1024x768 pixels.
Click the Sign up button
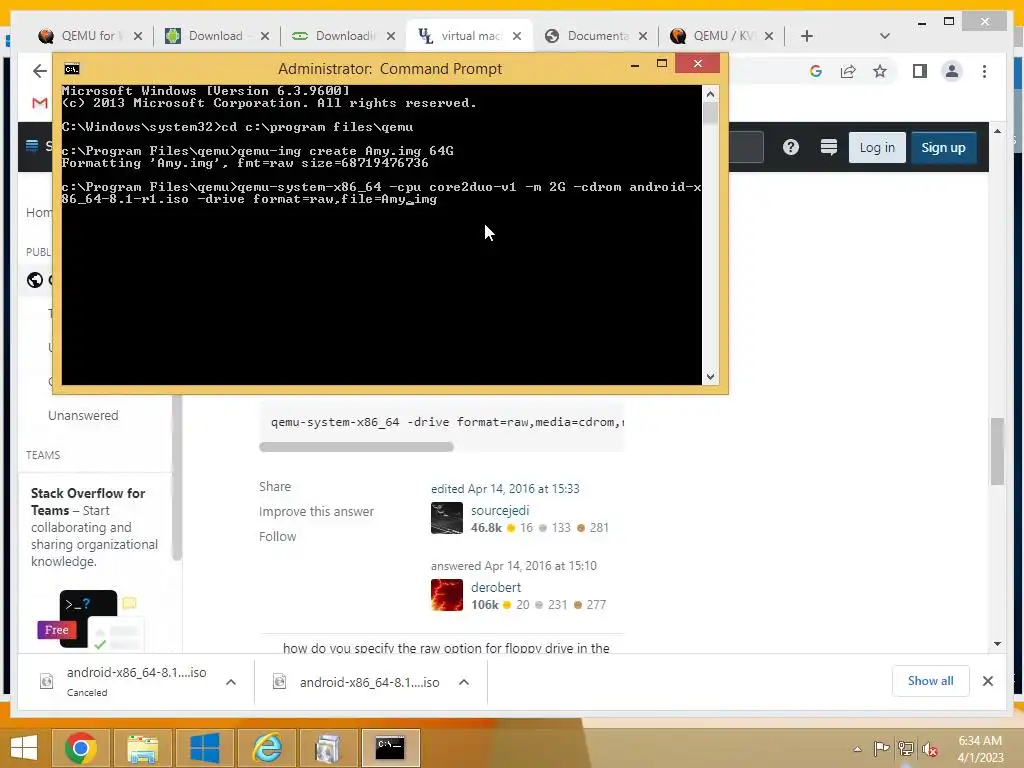943,148
